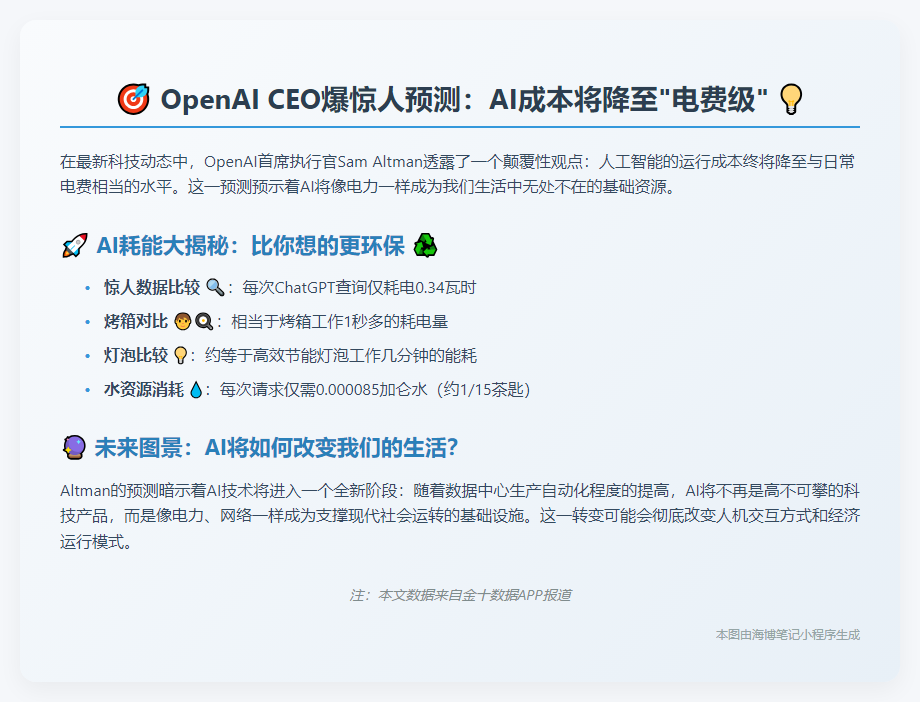Click the crystal ball emoji beside 未来图景
The width and height of the screenshot is (920, 702).
click(x=75, y=448)
